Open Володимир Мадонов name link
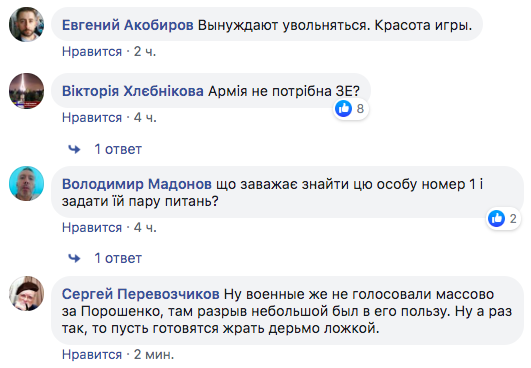531x368 pixels. pos(137,184)
